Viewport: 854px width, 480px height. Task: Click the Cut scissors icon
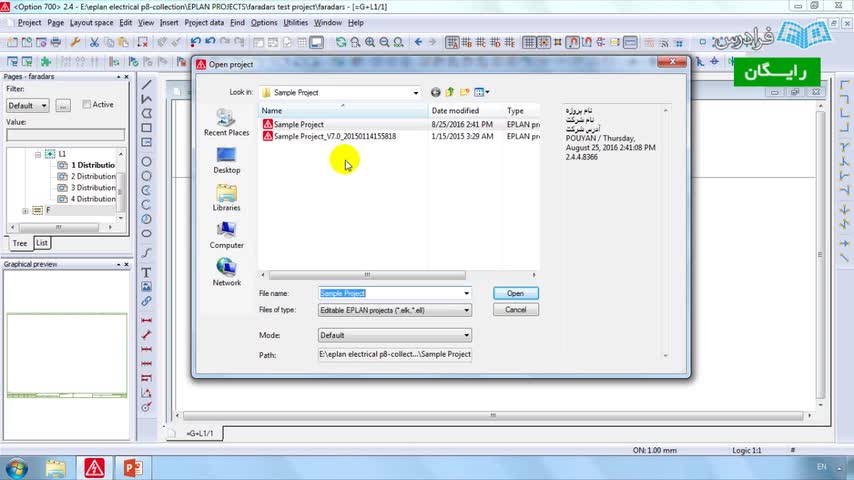click(x=94, y=42)
